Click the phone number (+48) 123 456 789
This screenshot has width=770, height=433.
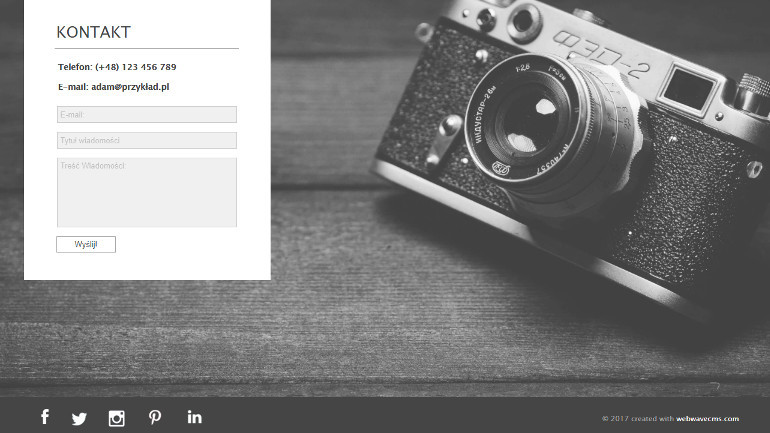point(136,67)
